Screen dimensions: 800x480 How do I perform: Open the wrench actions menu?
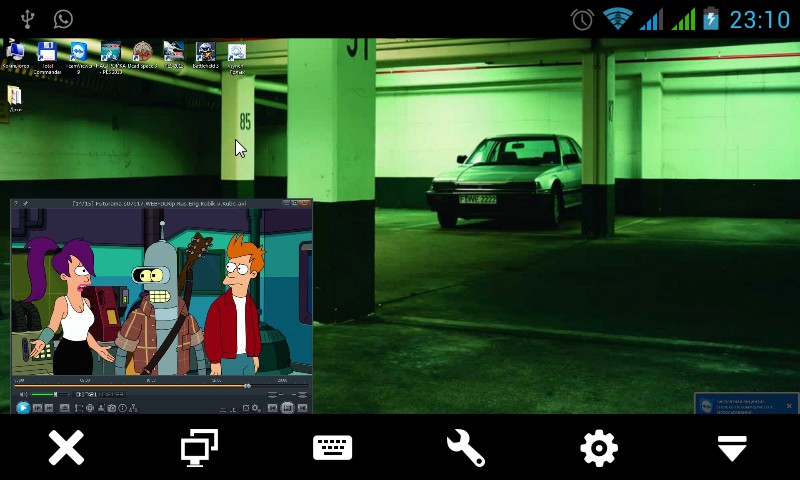pyautogui.click(x=466, y=448)
